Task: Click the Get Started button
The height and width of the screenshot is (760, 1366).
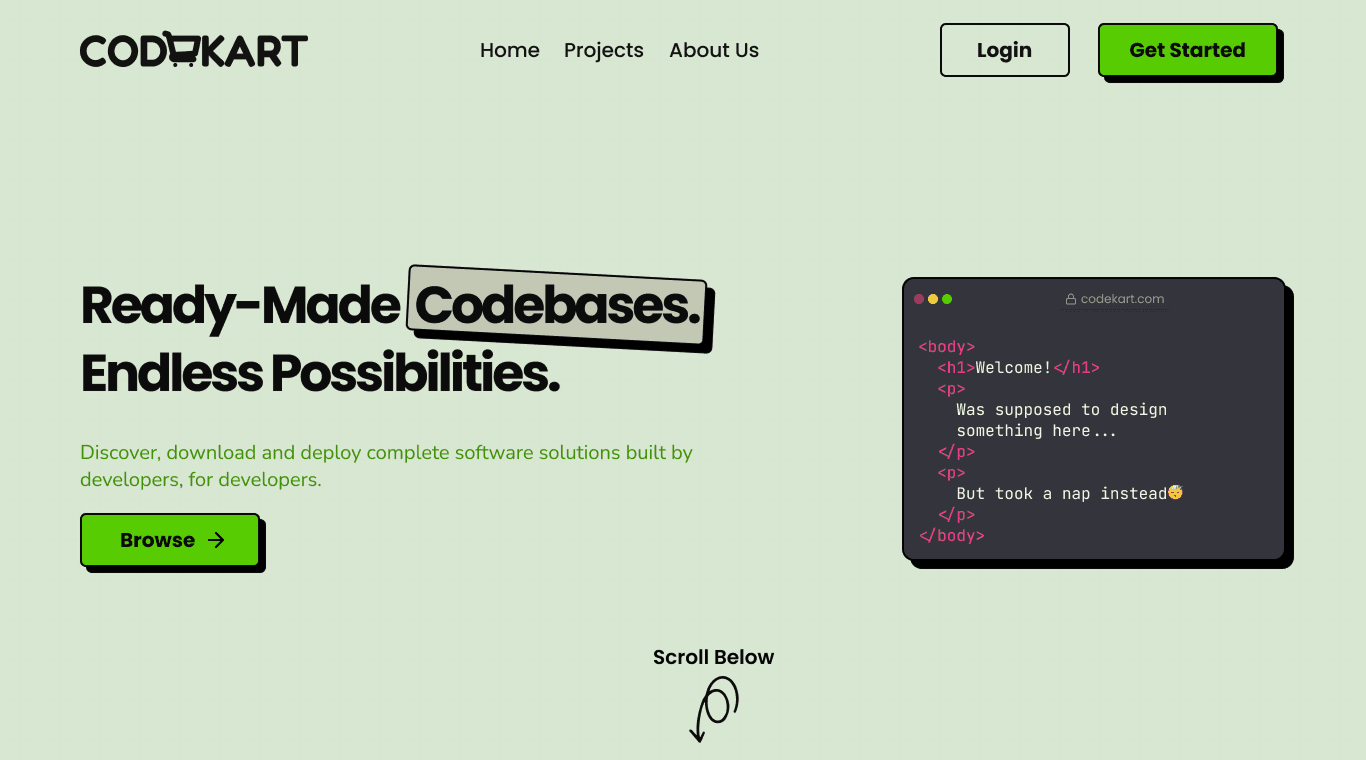Action: click(1188, 50)
